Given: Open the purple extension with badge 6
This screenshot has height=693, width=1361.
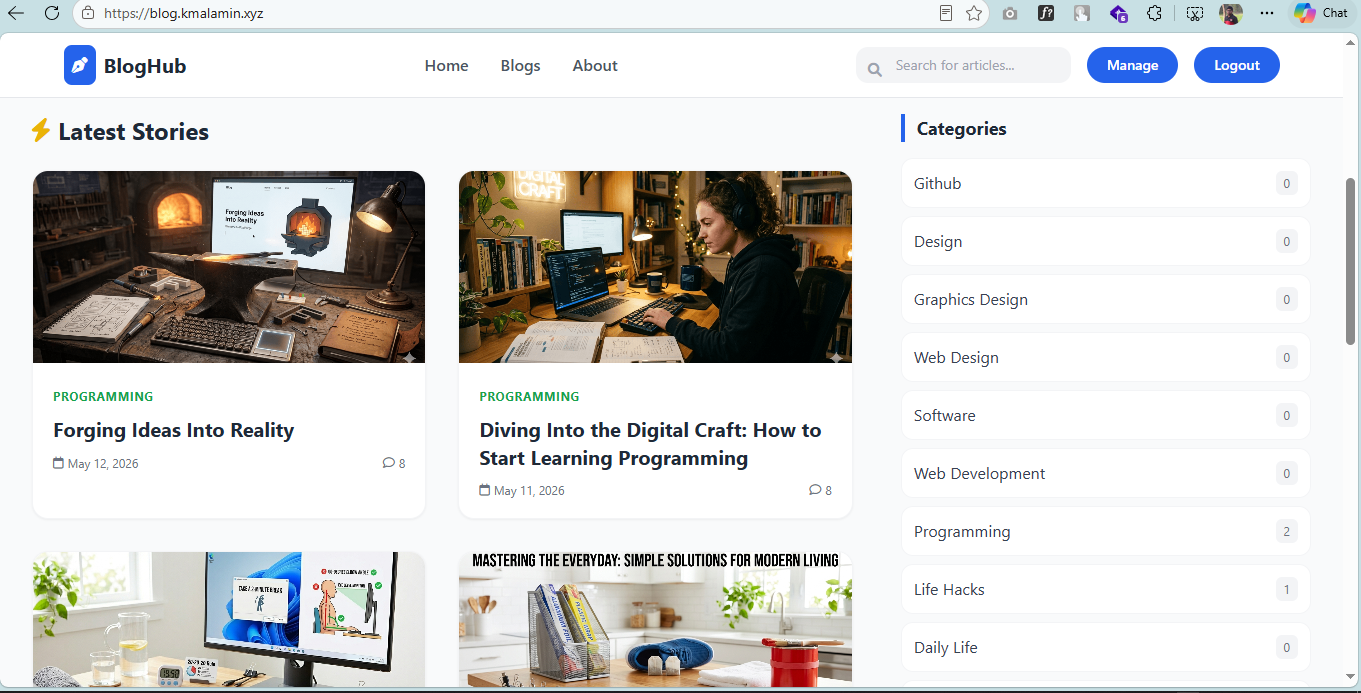Looking at the screenshot, I should click(x=1119, y=14).
